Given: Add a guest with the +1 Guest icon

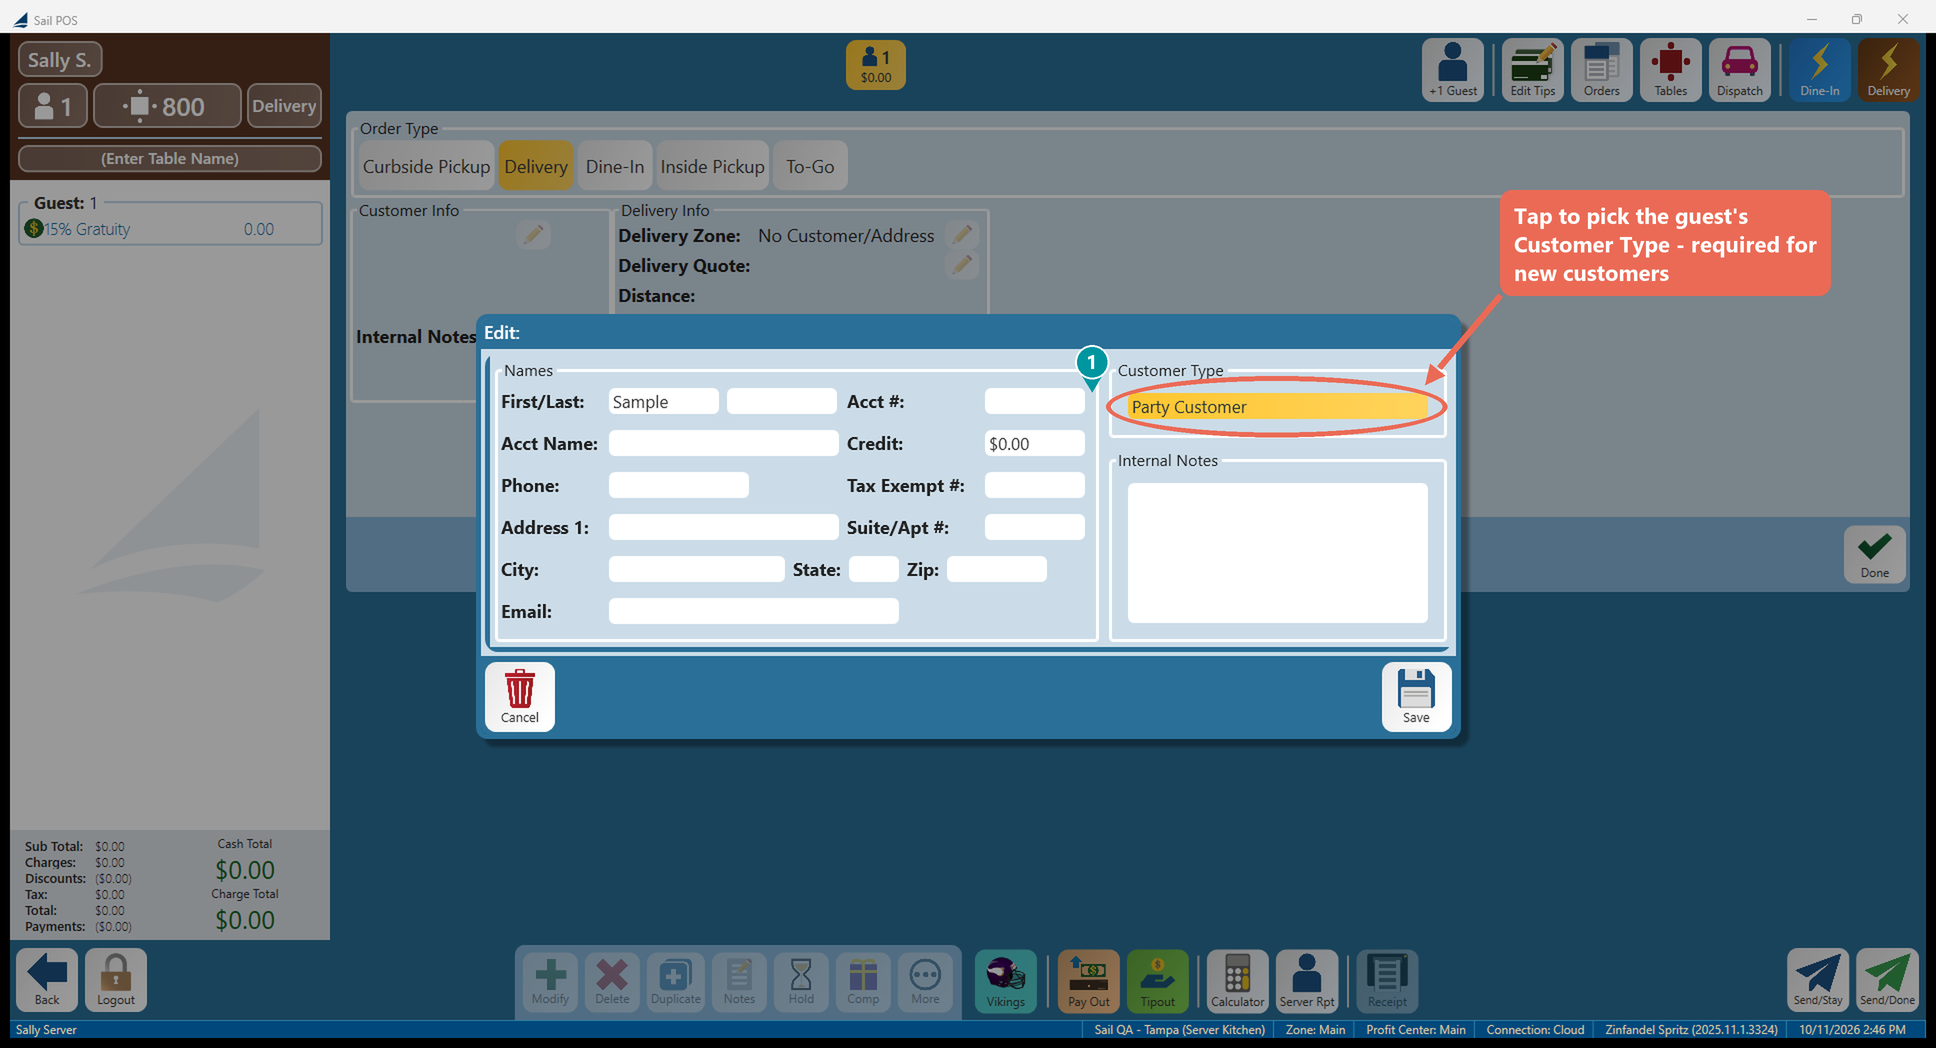Looking at the screenshot, I should (x=1452, y=70).
